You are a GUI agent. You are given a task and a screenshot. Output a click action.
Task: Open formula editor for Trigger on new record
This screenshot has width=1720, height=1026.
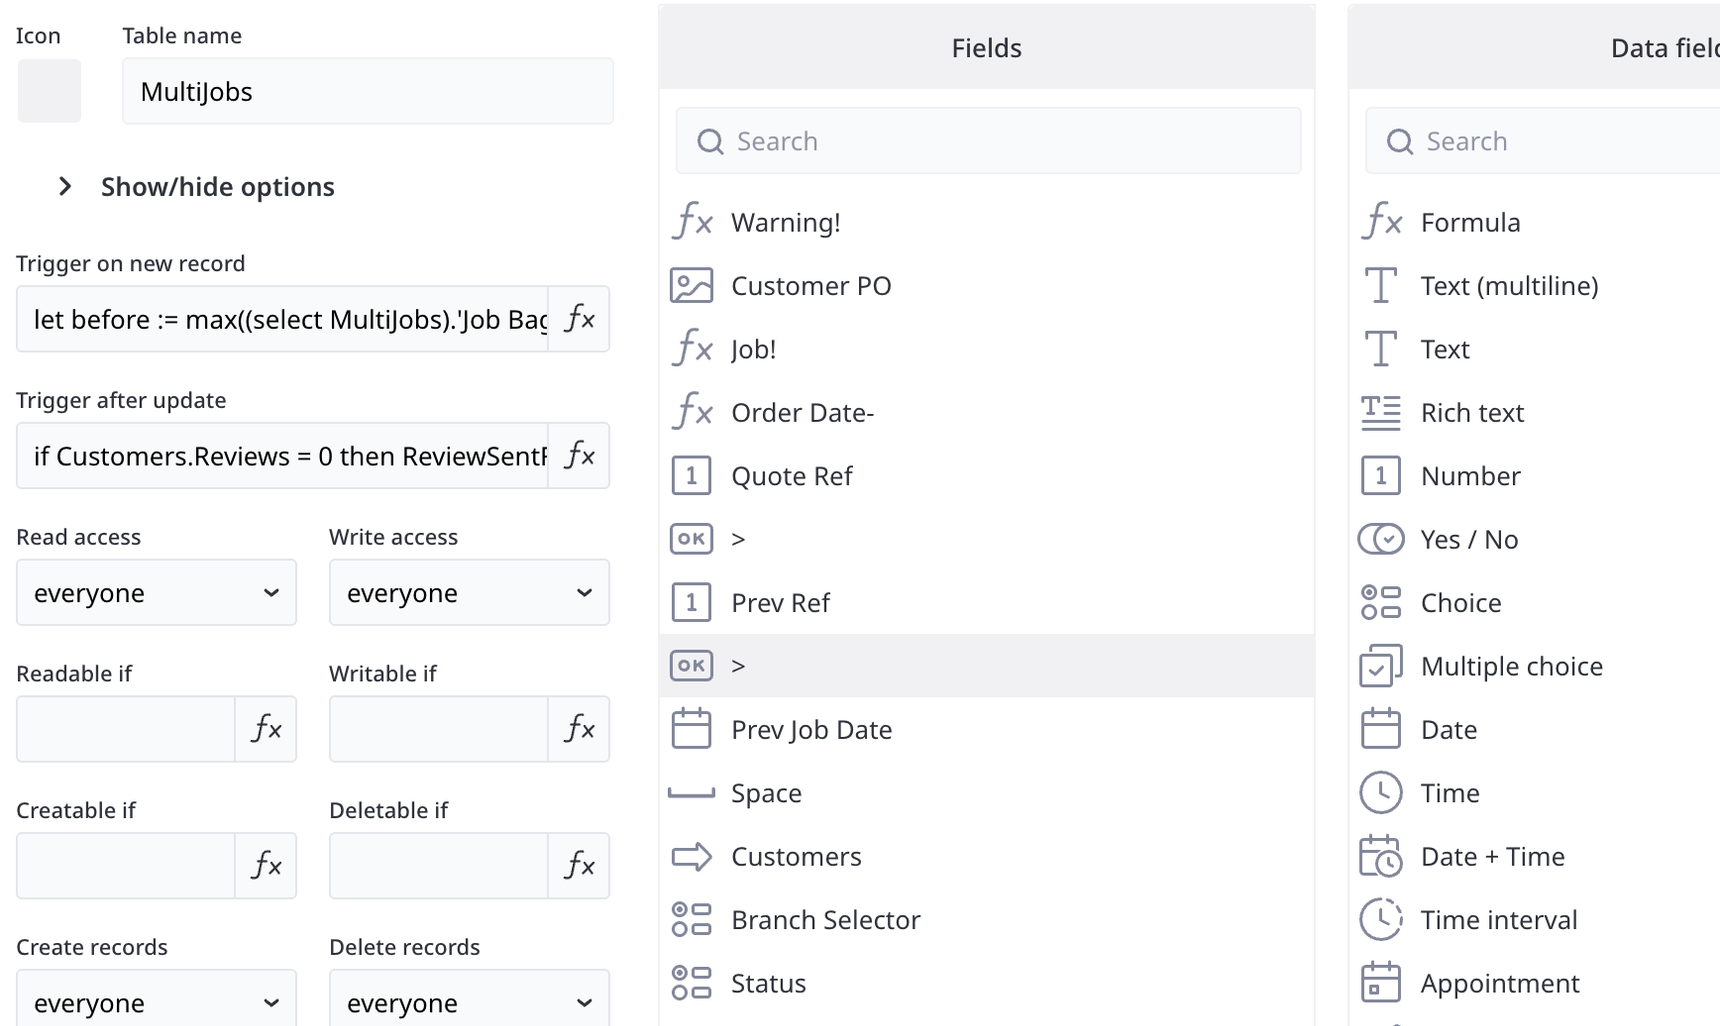point(579,319)
